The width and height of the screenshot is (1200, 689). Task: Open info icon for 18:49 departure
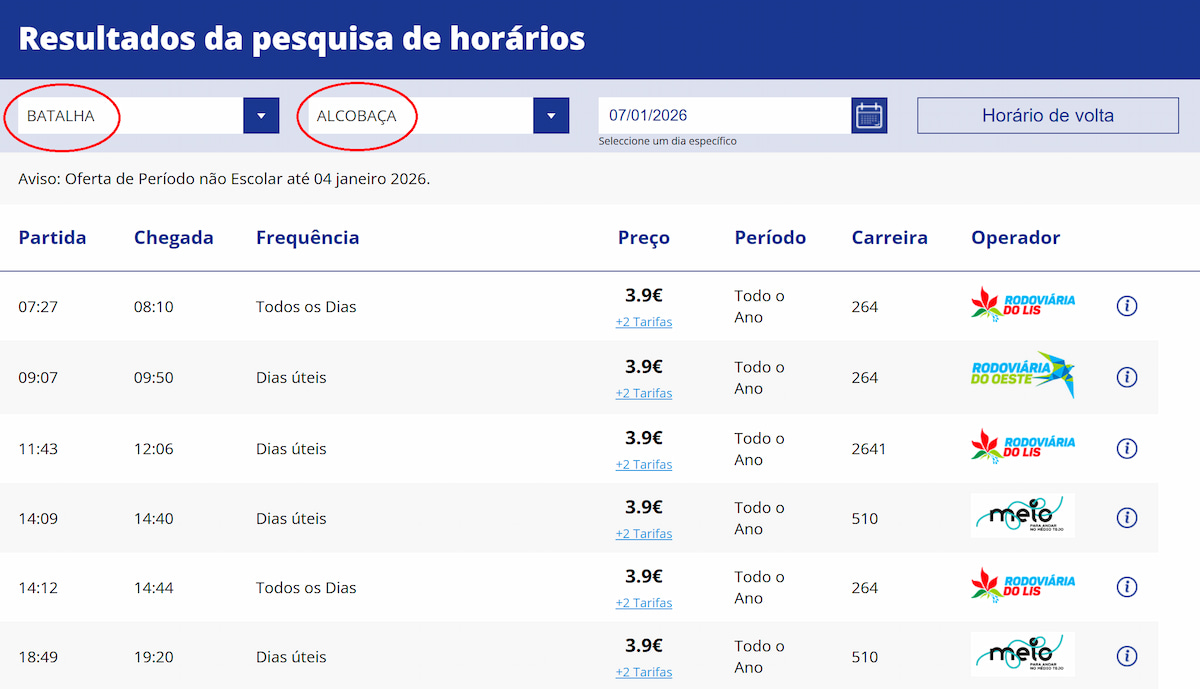click(1126, 656)
